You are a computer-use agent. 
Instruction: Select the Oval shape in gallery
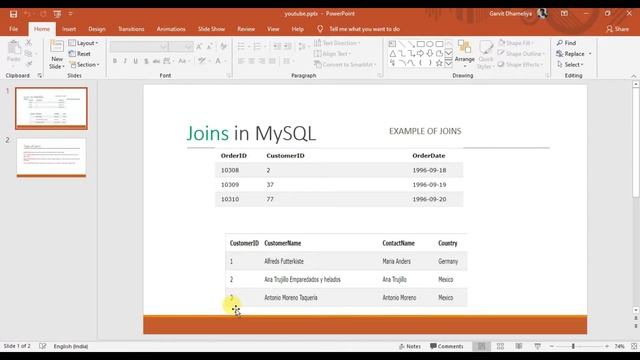tap(430, 44)
